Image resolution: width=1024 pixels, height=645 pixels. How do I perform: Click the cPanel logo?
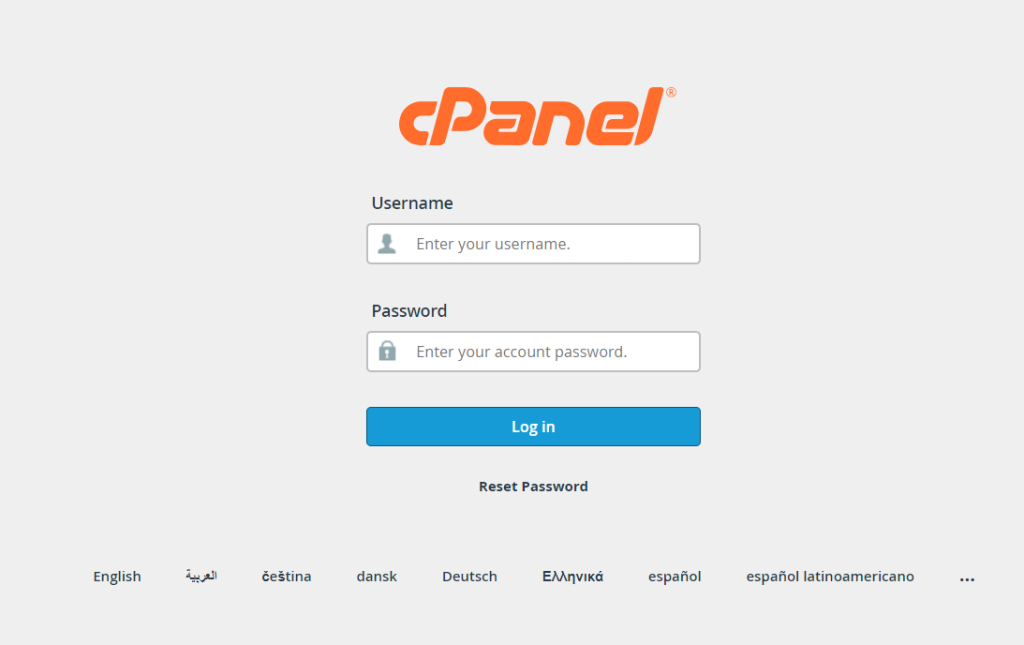pyautogui.click(x=531, y=118)
